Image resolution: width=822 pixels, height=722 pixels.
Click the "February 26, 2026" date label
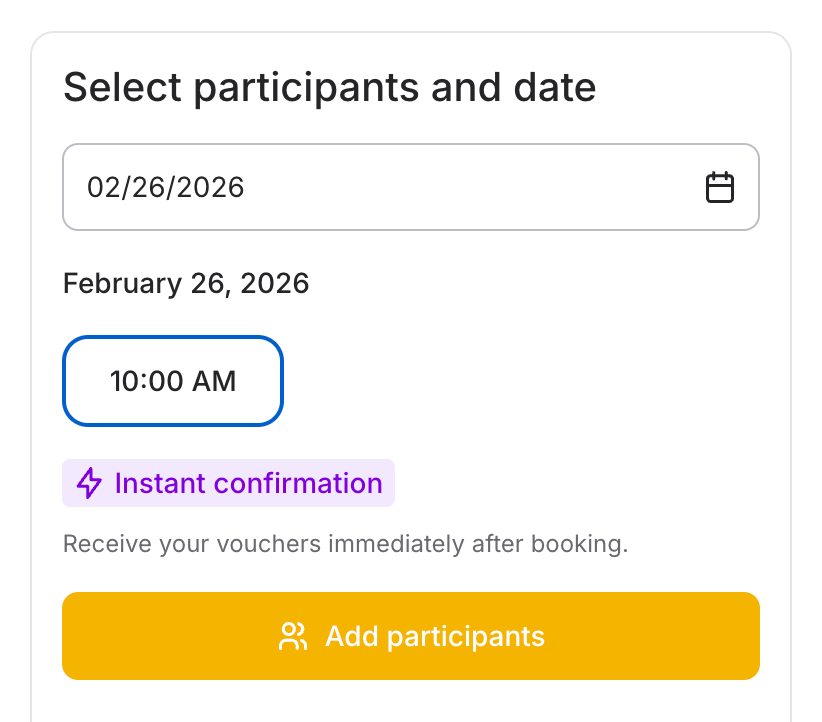(x=186, y=284)
